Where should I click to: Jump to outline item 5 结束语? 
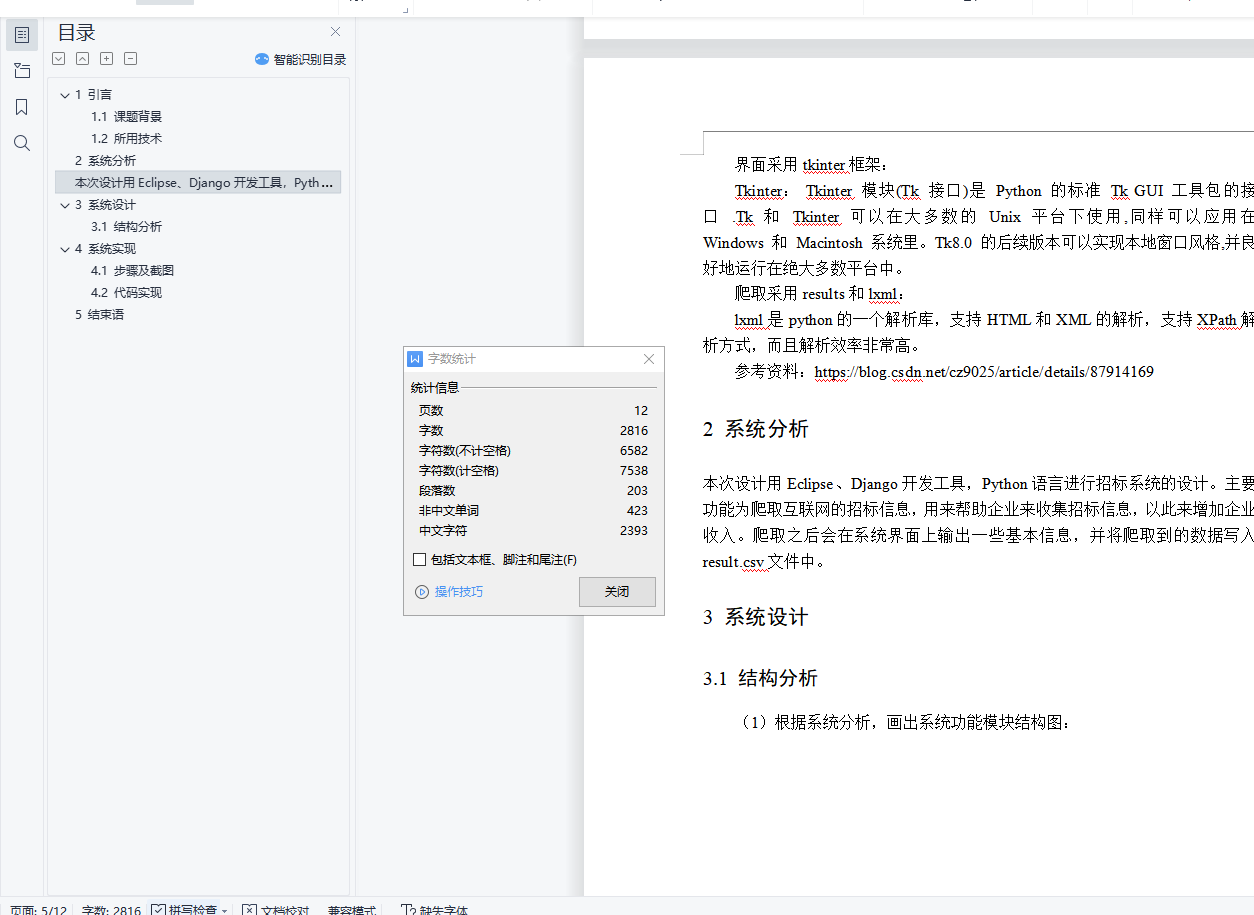99,315
